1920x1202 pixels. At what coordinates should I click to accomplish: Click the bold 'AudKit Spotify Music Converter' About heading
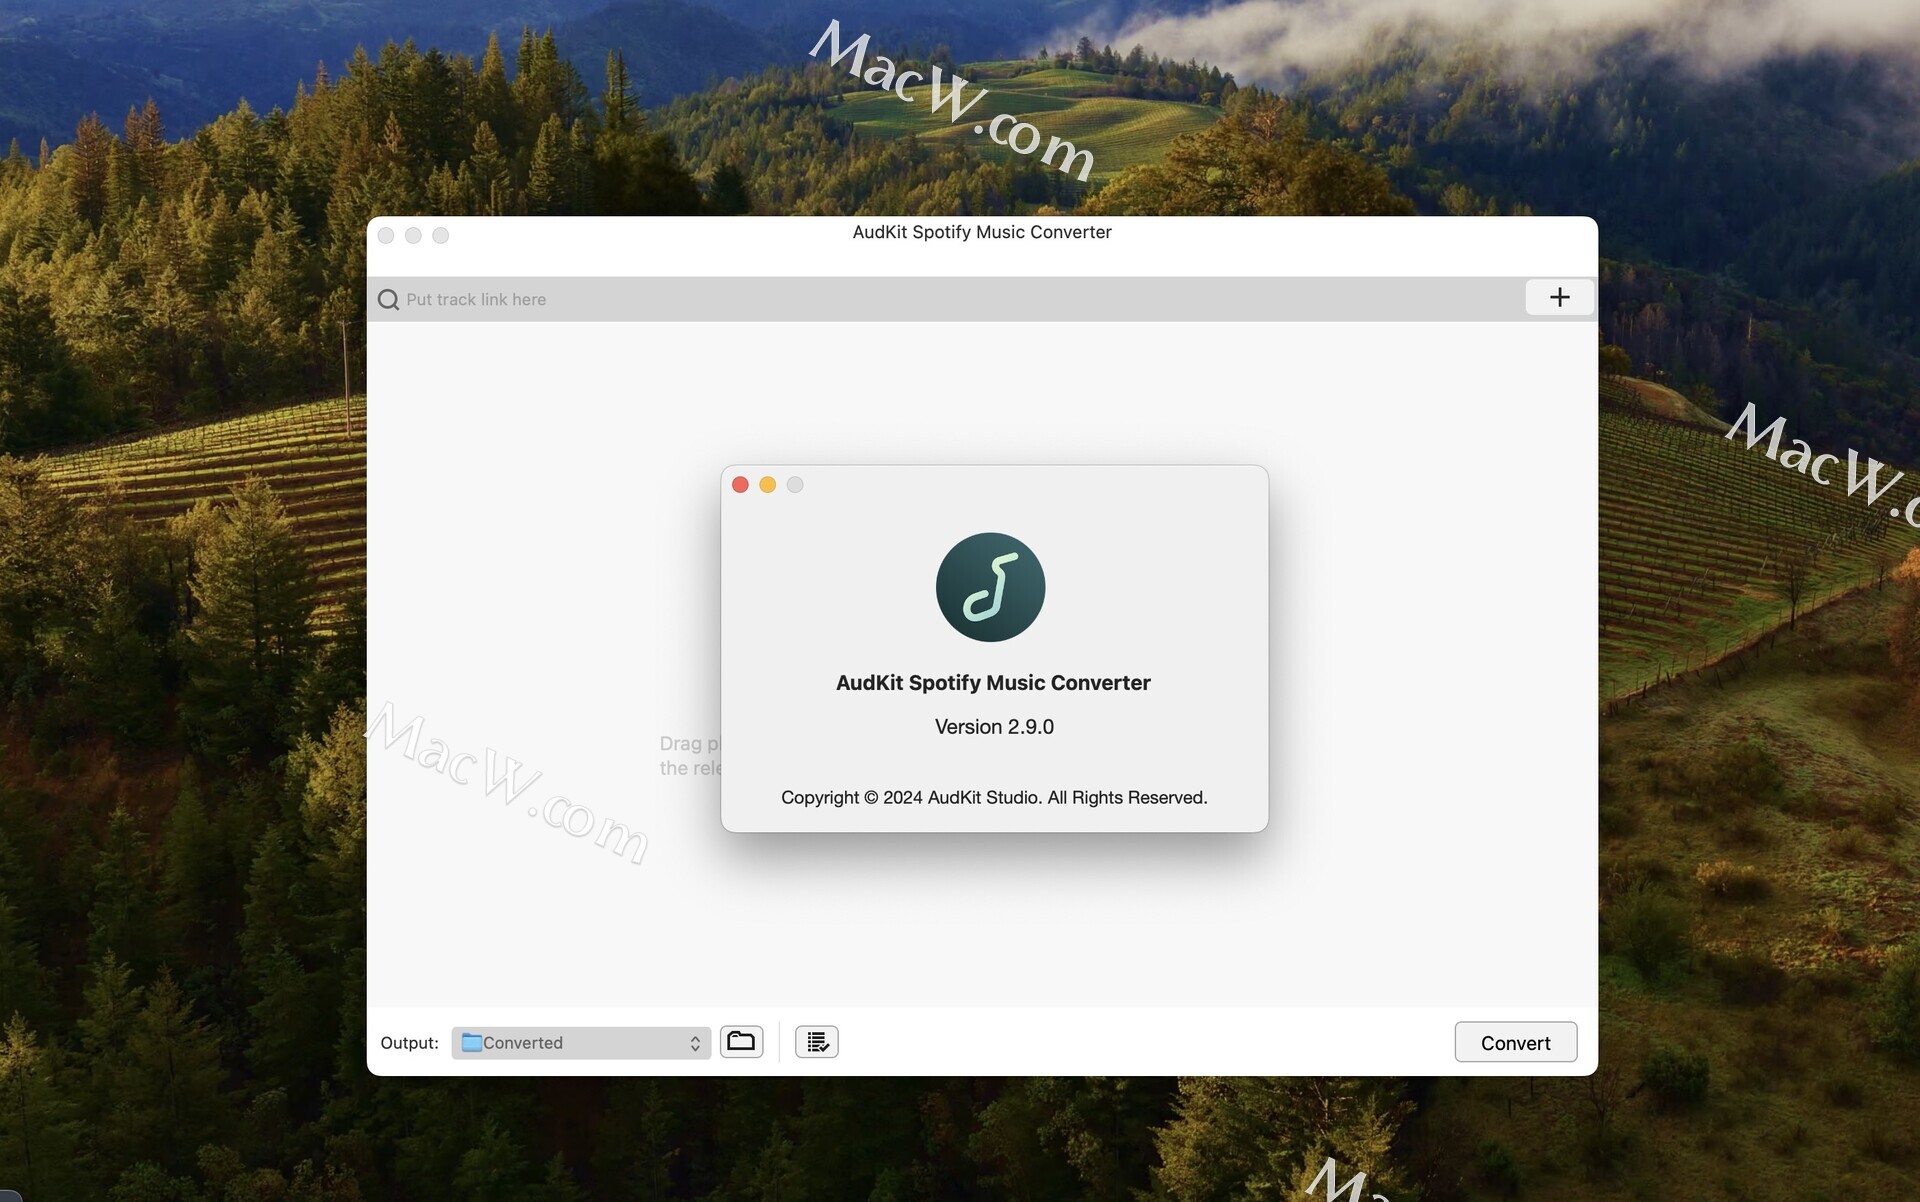[x=993, y=683]
